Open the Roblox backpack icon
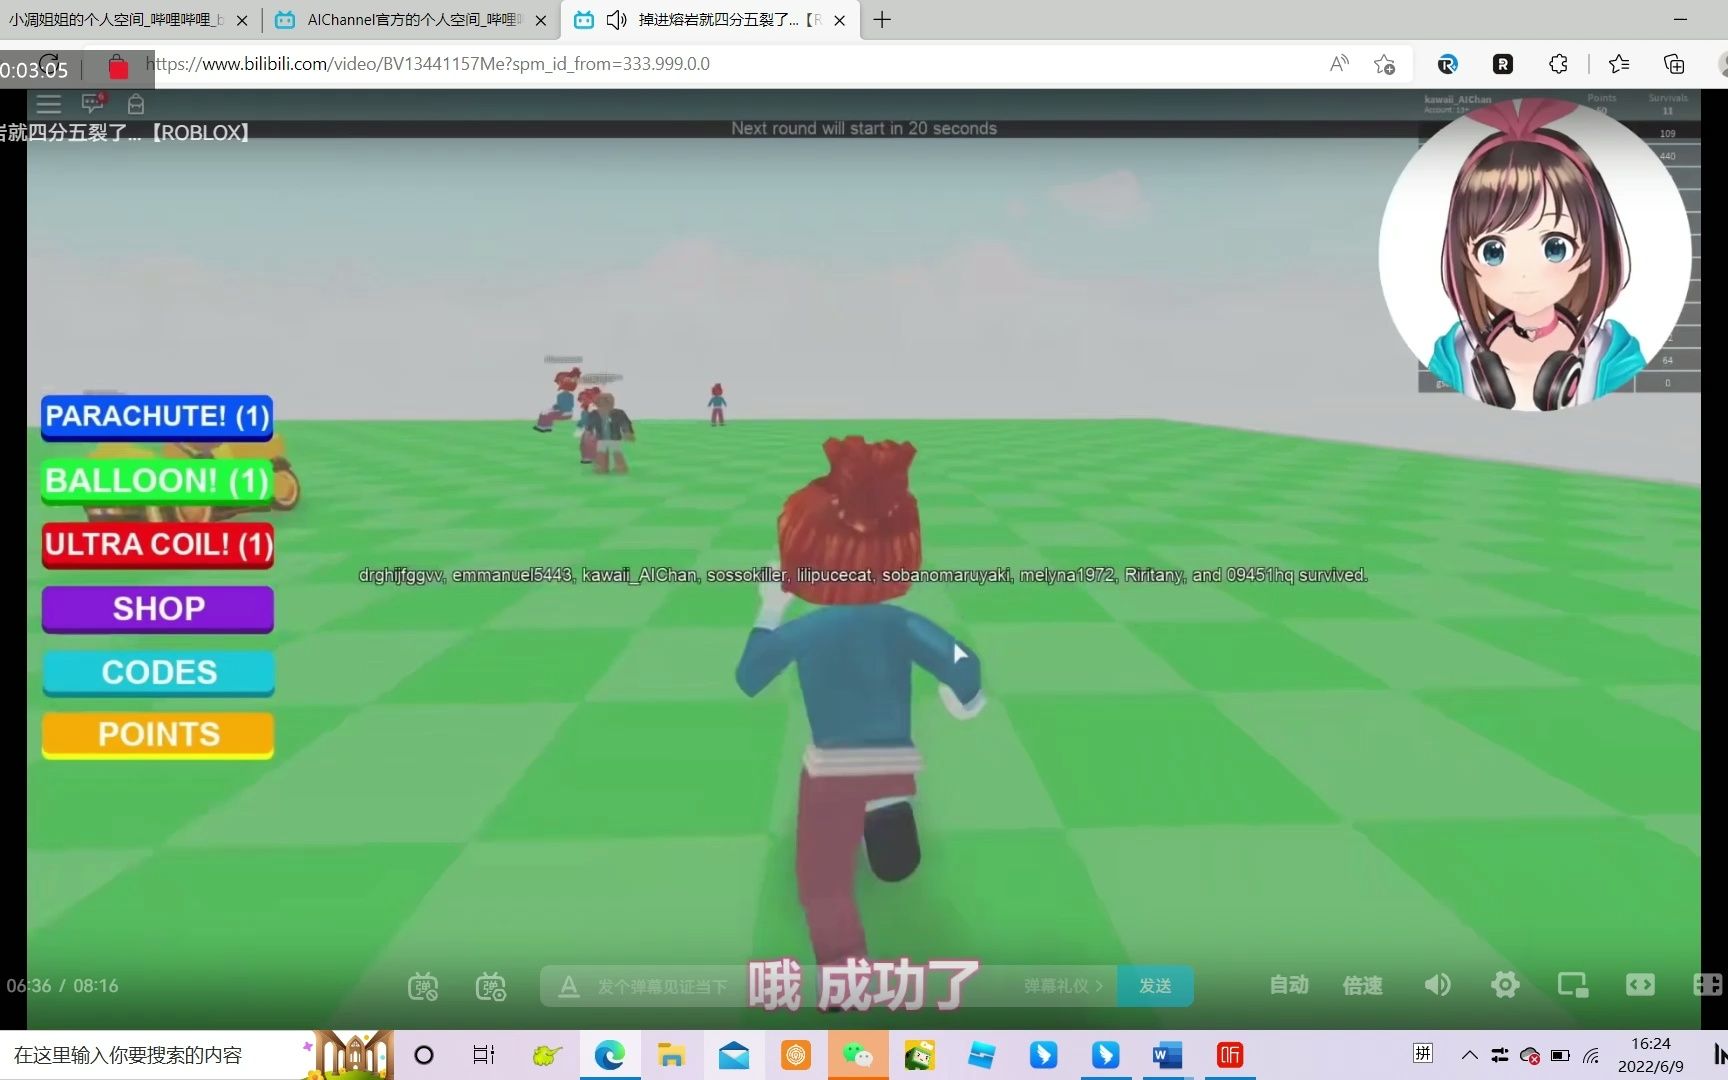Viewport: 1728px width, 1080px height. 136,103
